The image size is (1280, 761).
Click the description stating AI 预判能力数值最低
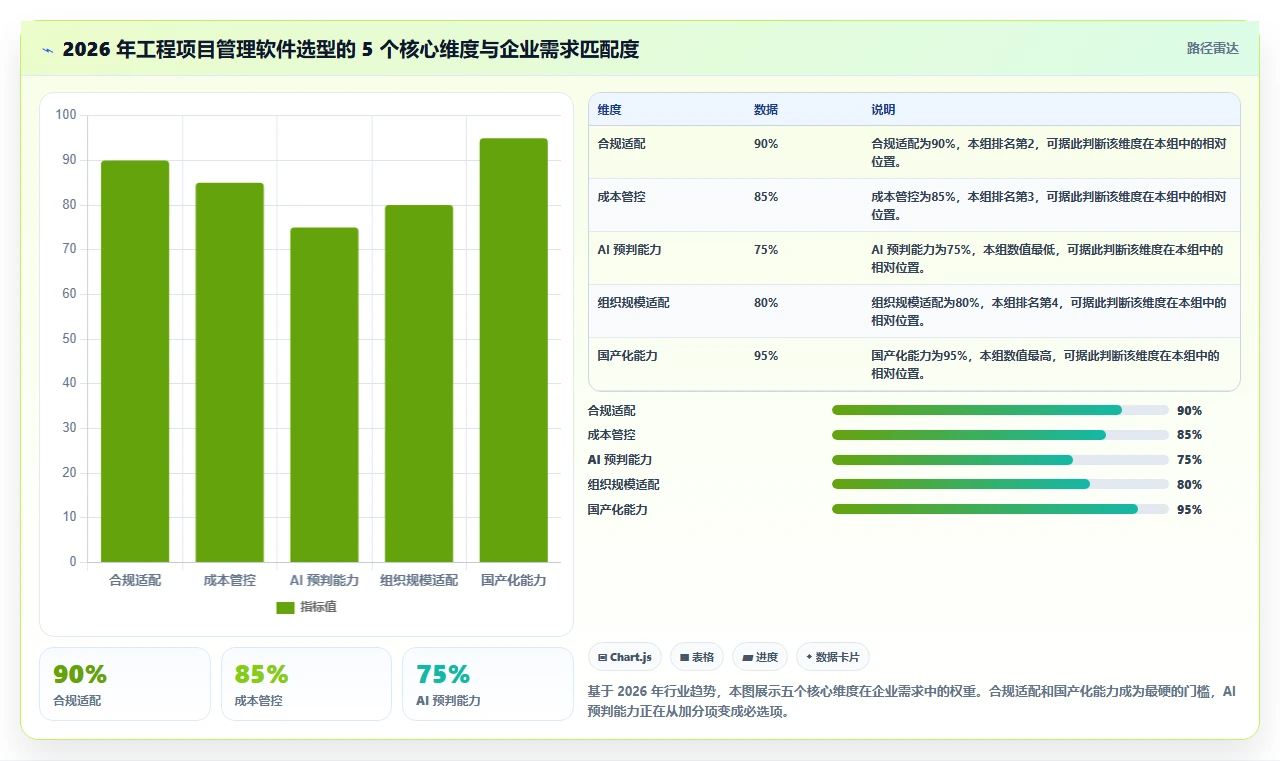tap(1047, 258)
